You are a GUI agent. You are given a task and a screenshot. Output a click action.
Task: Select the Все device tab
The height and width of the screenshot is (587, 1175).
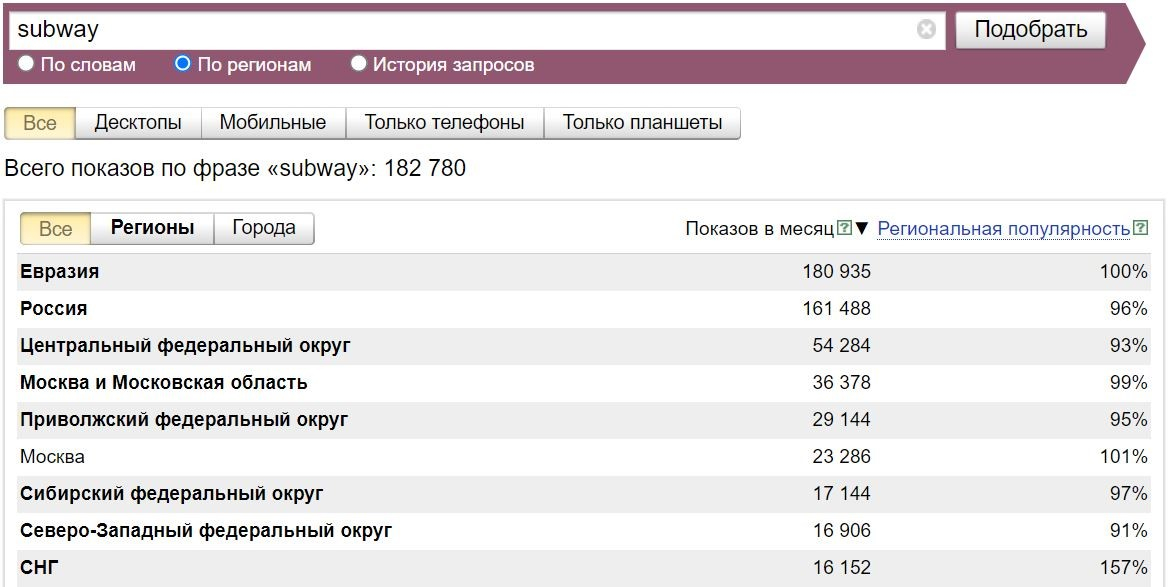(x=40, y=123)
